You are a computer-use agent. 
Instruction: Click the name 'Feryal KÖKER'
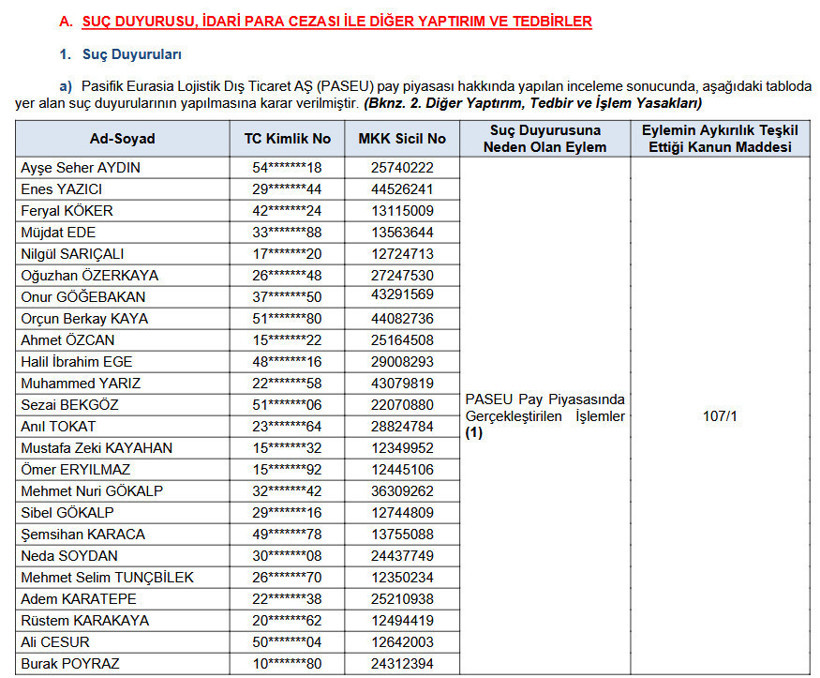(x=67, y=211)
